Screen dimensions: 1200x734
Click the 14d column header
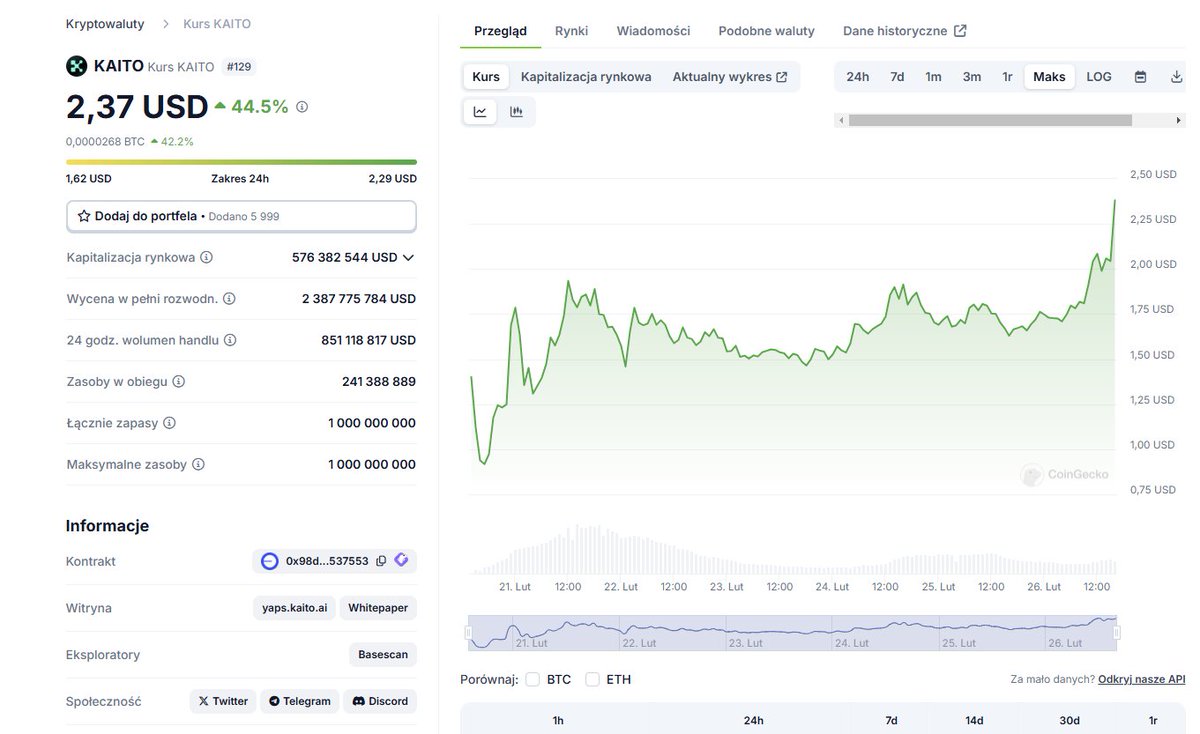pos(975,720)
